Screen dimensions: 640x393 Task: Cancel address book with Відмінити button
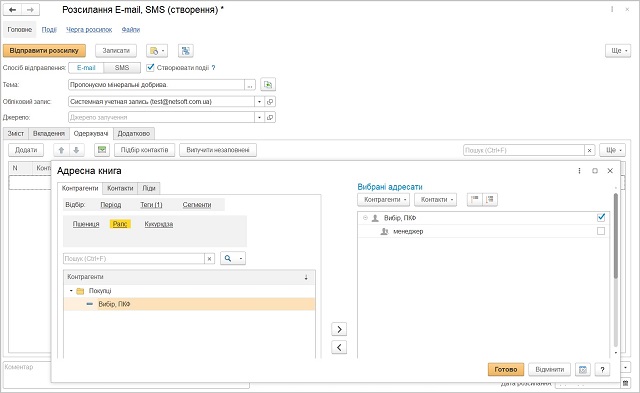[x=550, y=370]
